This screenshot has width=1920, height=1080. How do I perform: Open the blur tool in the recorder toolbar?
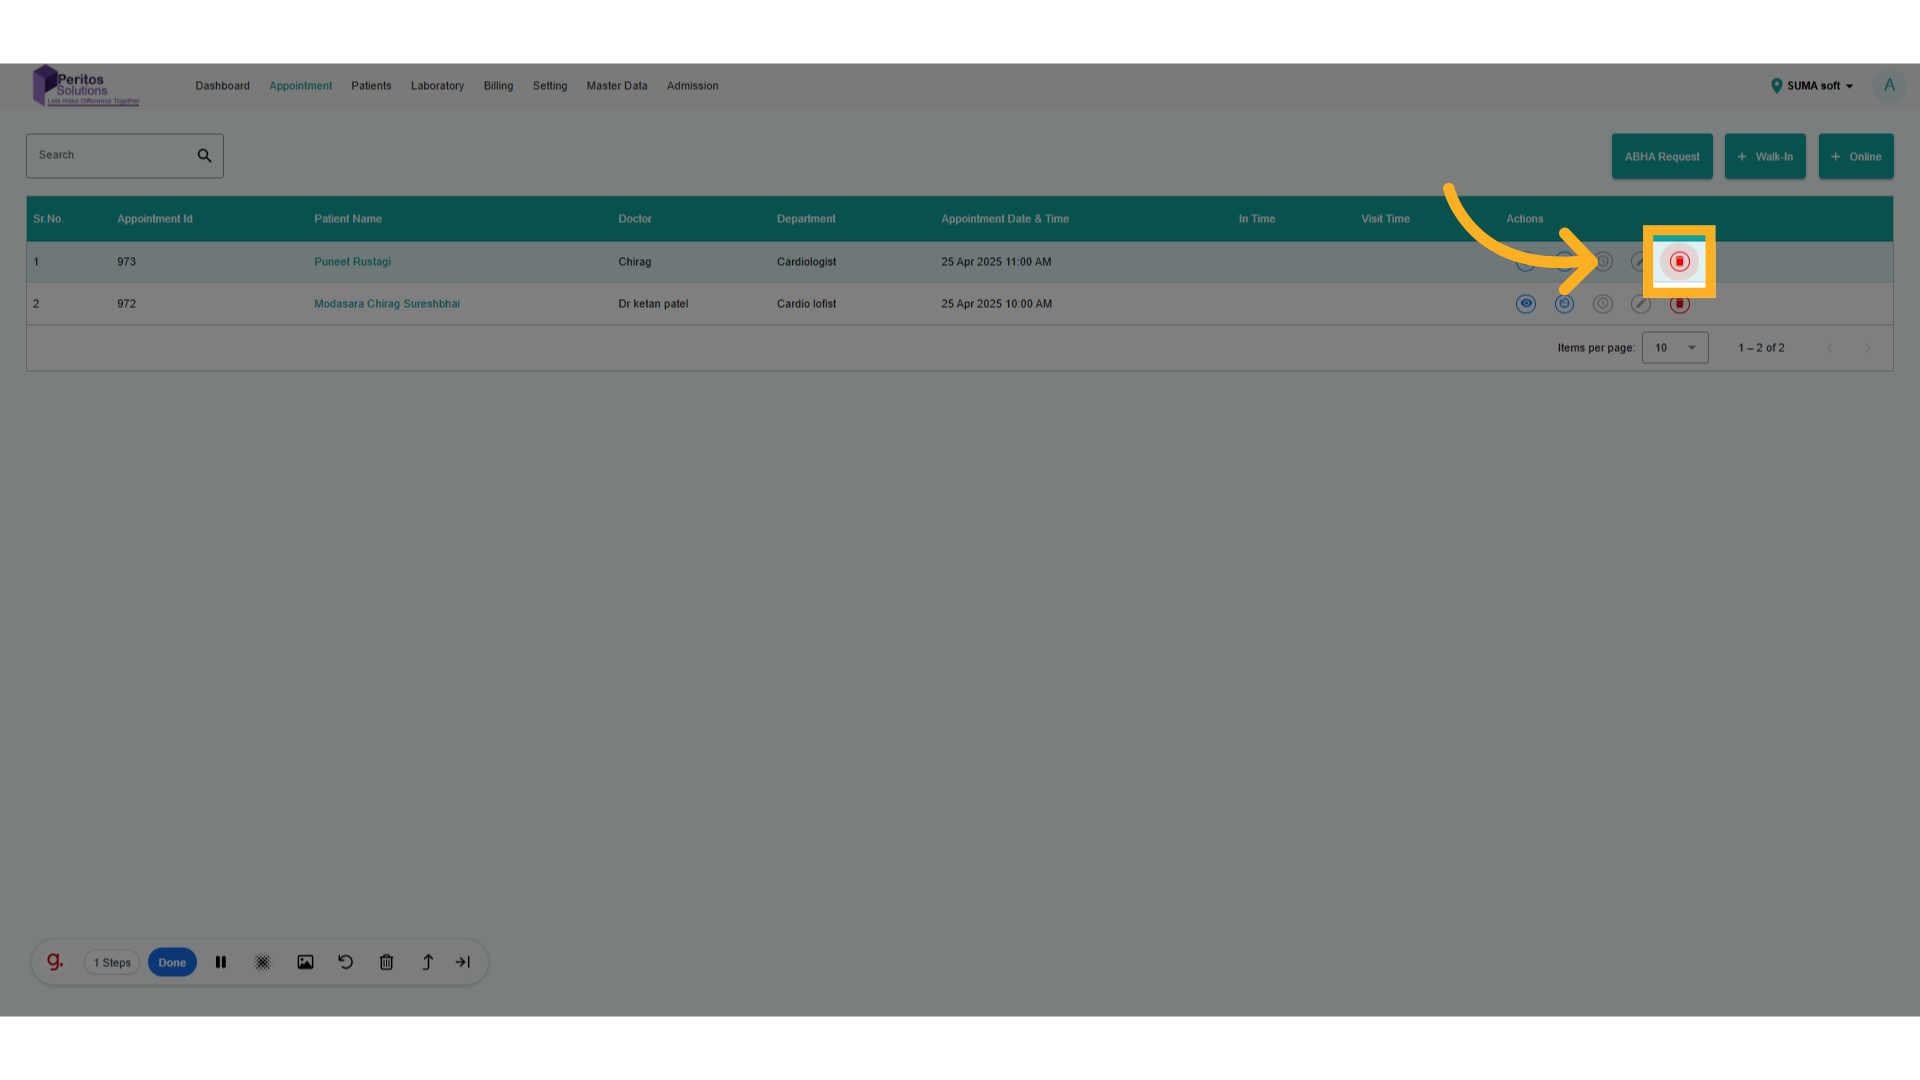point(263,961)
